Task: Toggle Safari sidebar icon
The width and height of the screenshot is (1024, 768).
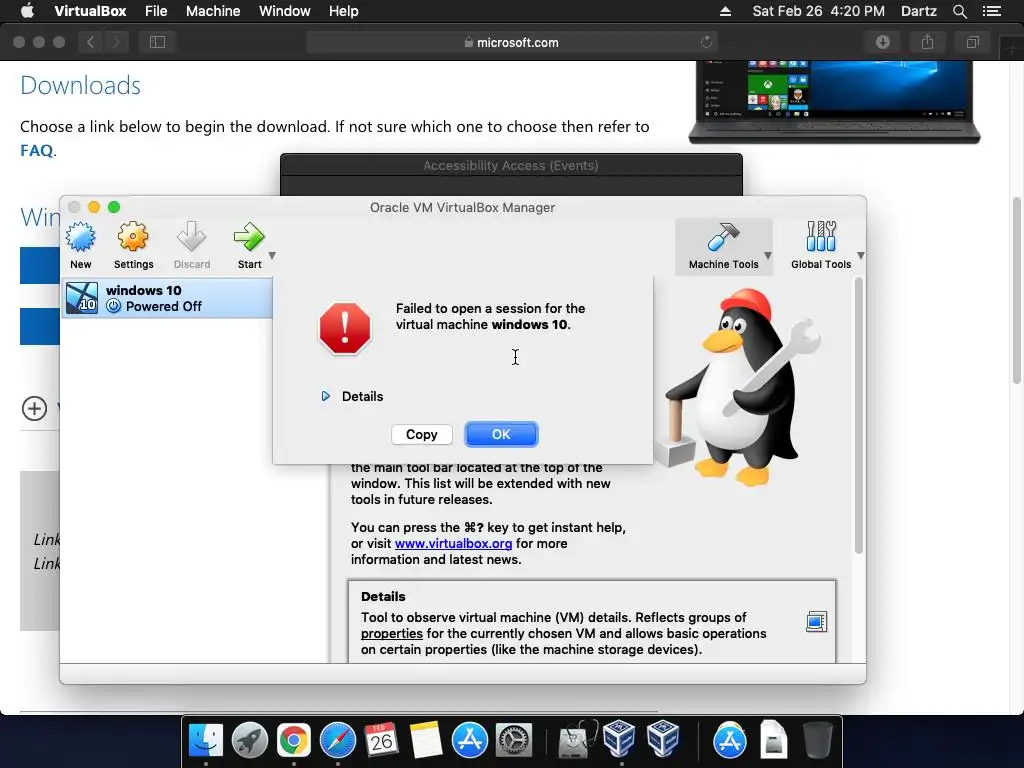Action: (157, 42)
